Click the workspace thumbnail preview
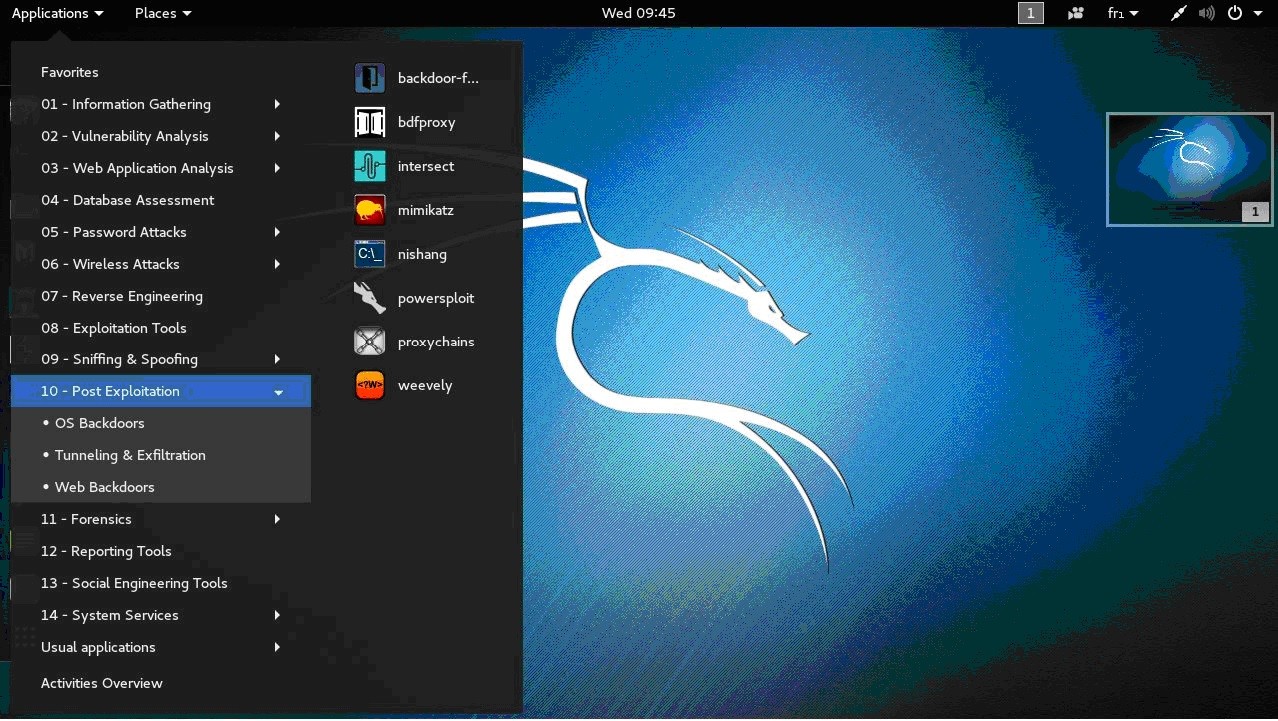The height and width of the screenshot is (721, 1278). click(1189, 169)
